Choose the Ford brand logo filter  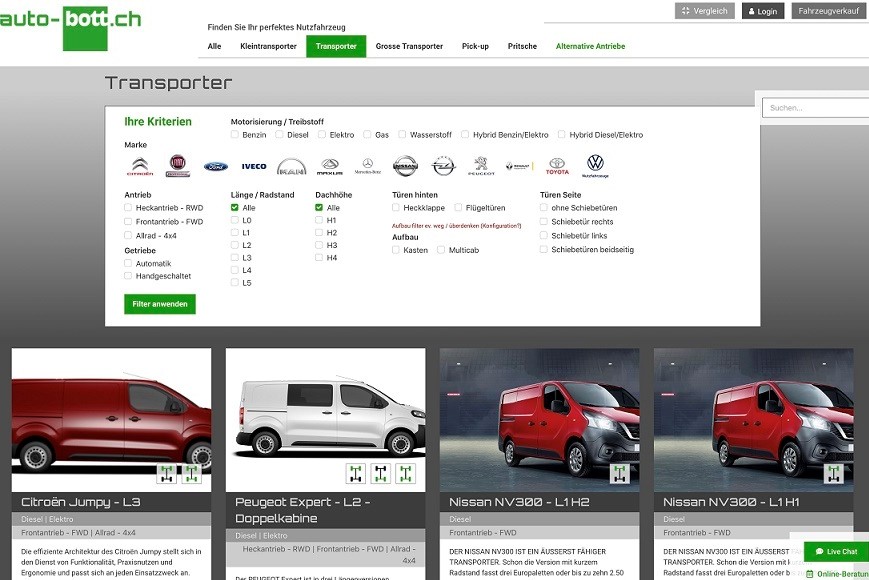(215, 166)
